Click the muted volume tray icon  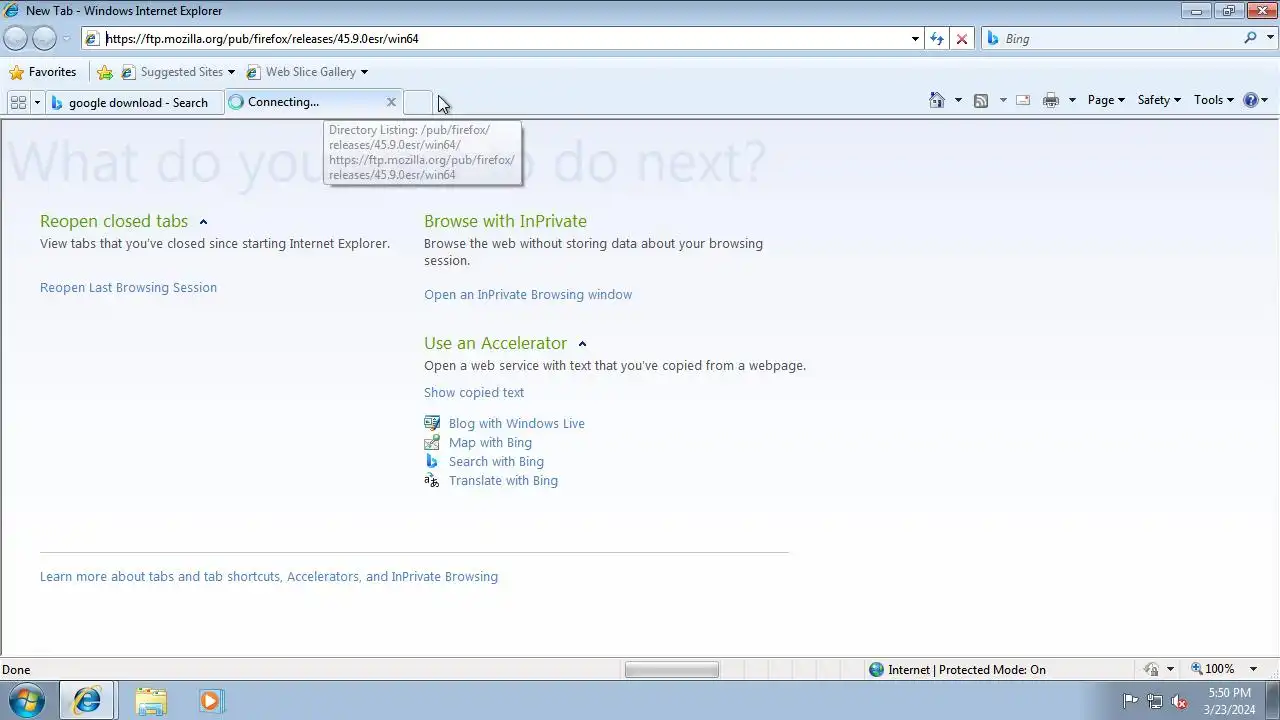(1179, 701)
